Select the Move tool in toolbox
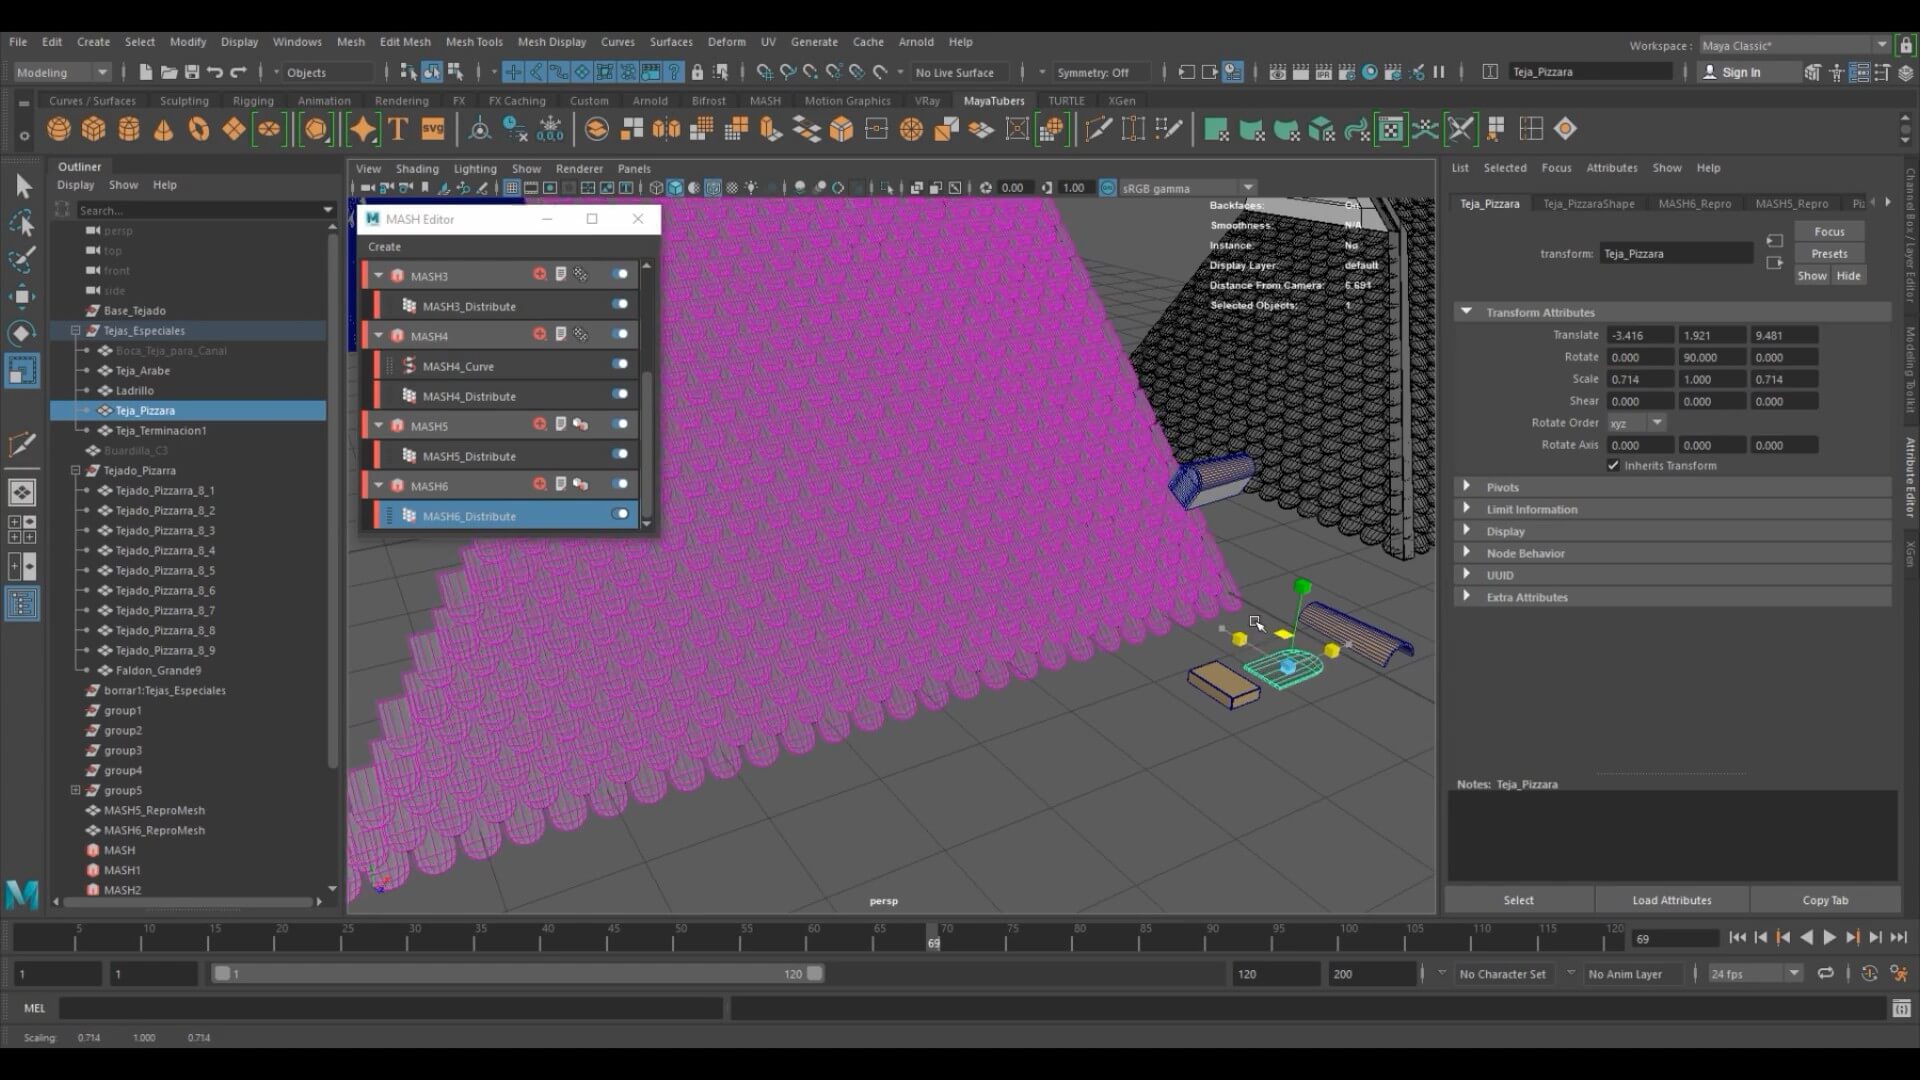The height and width of the screenshot is (1080, 1920). pyautogui.click(x=23, y=296)
